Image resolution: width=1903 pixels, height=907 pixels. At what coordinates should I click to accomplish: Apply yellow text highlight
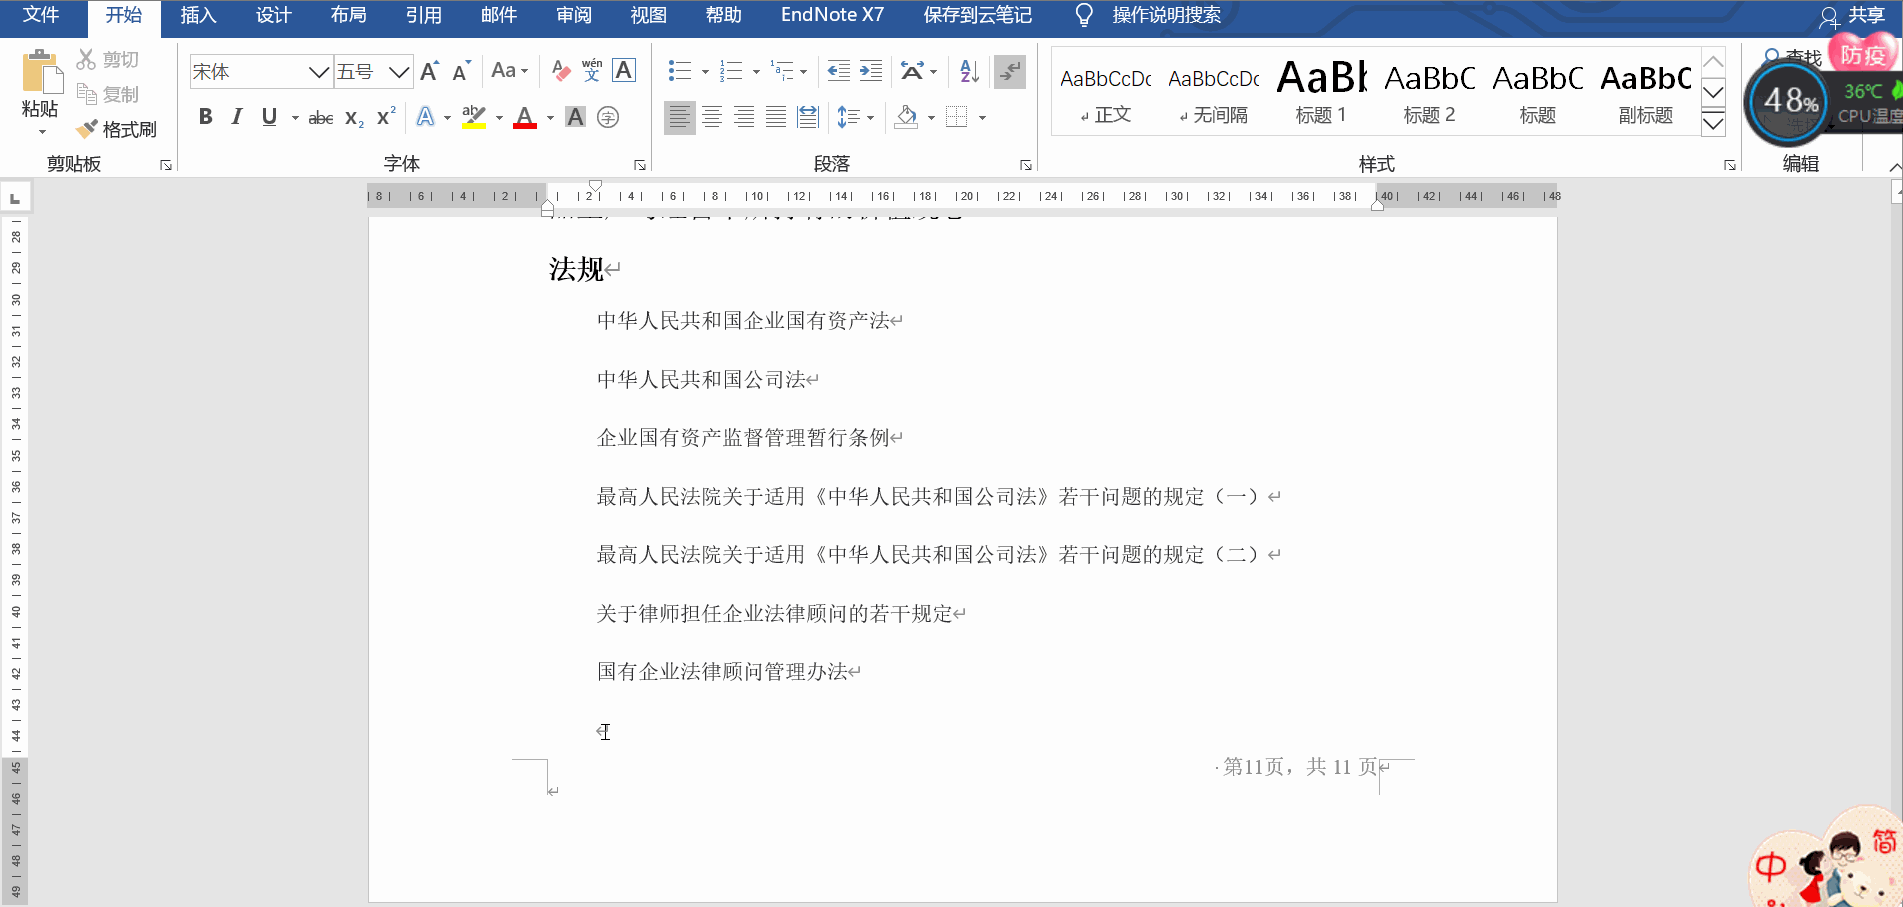pyautogui.click(x=473, y=117)
